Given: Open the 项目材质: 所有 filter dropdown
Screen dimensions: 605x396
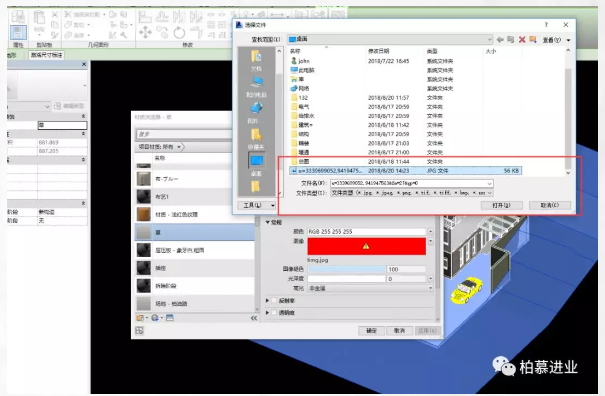Looking at the screenshot, I should [x=160, y=147].
